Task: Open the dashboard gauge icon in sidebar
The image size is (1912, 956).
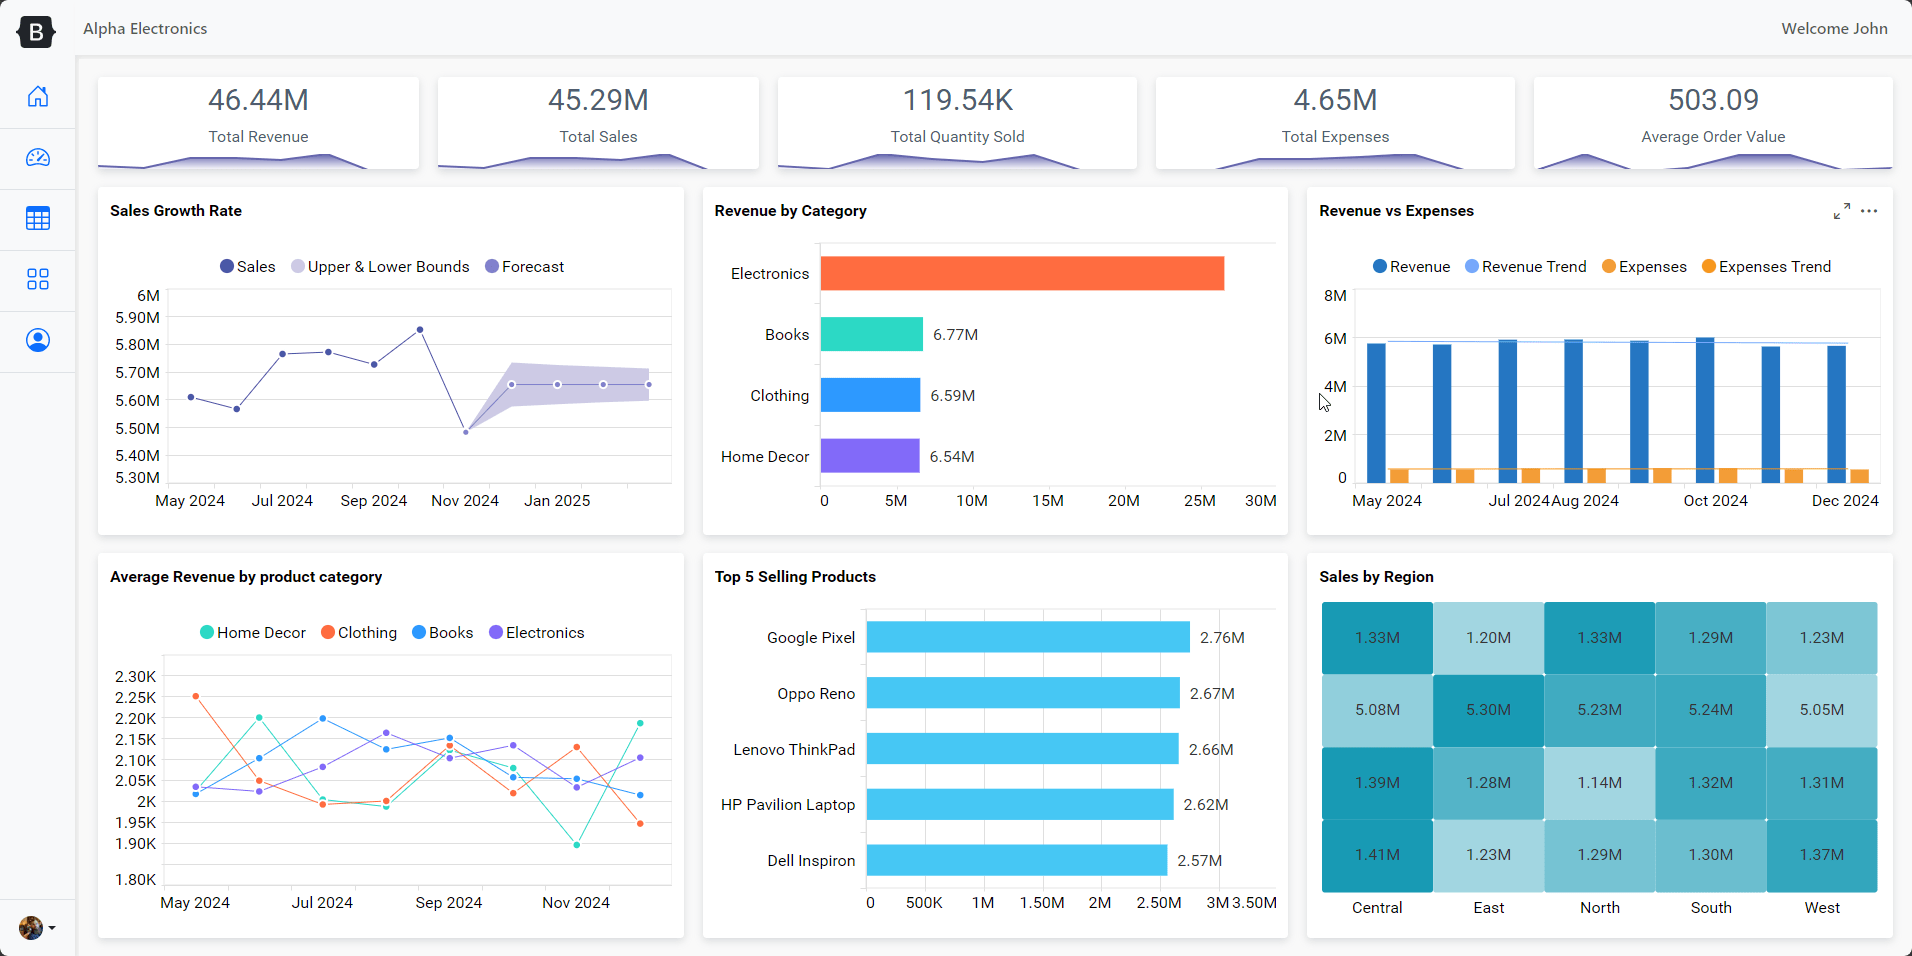Action: [38, 158]
